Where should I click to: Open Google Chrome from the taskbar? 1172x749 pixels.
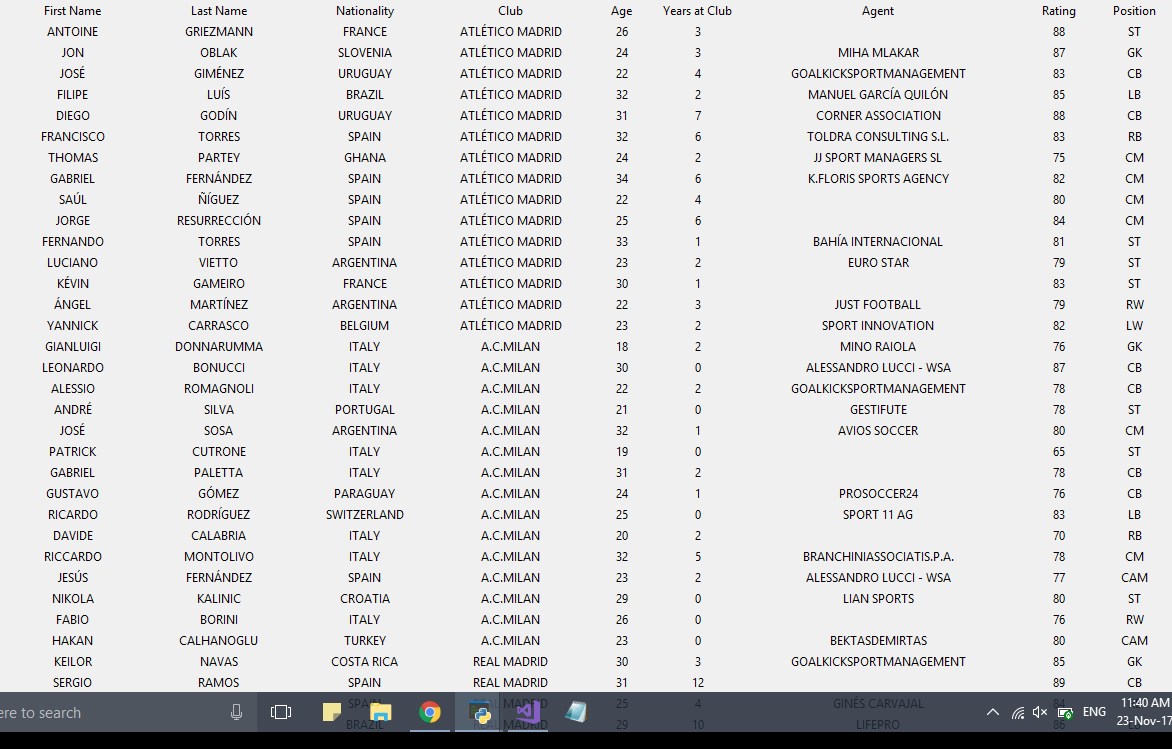pyautogui.click(x=430, y=712)
